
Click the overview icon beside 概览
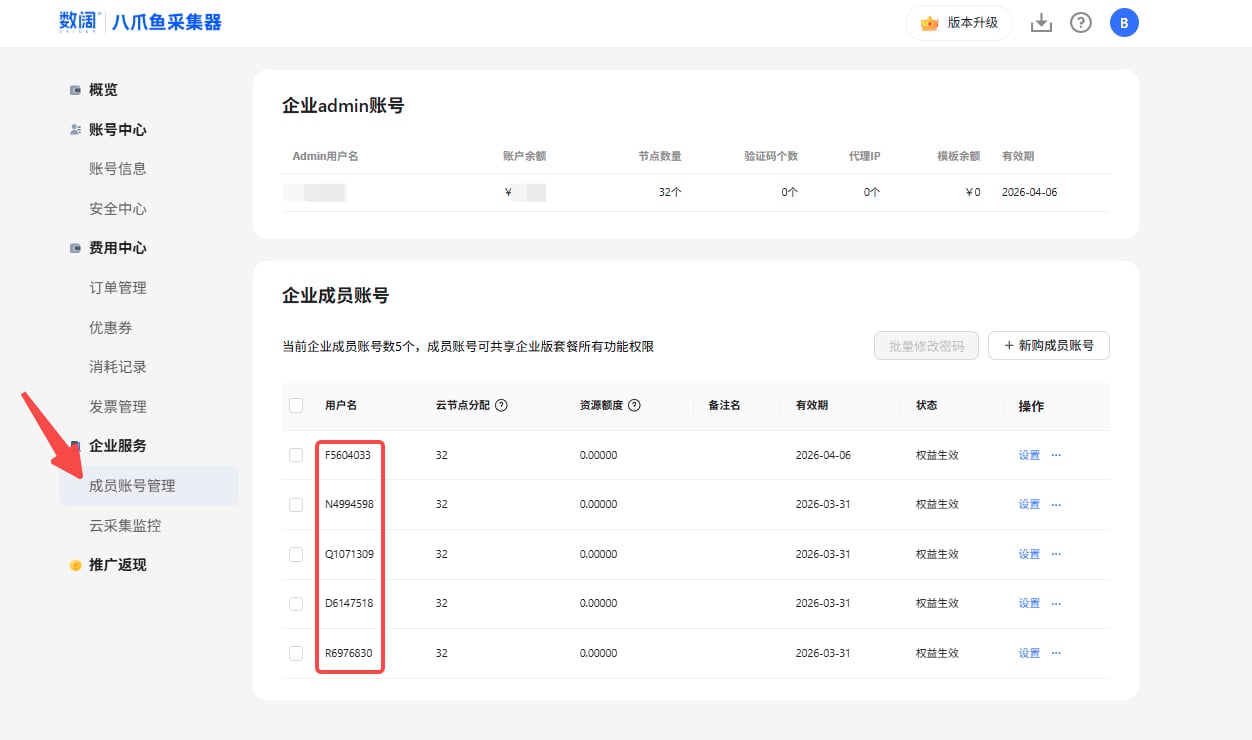(75, 90)
